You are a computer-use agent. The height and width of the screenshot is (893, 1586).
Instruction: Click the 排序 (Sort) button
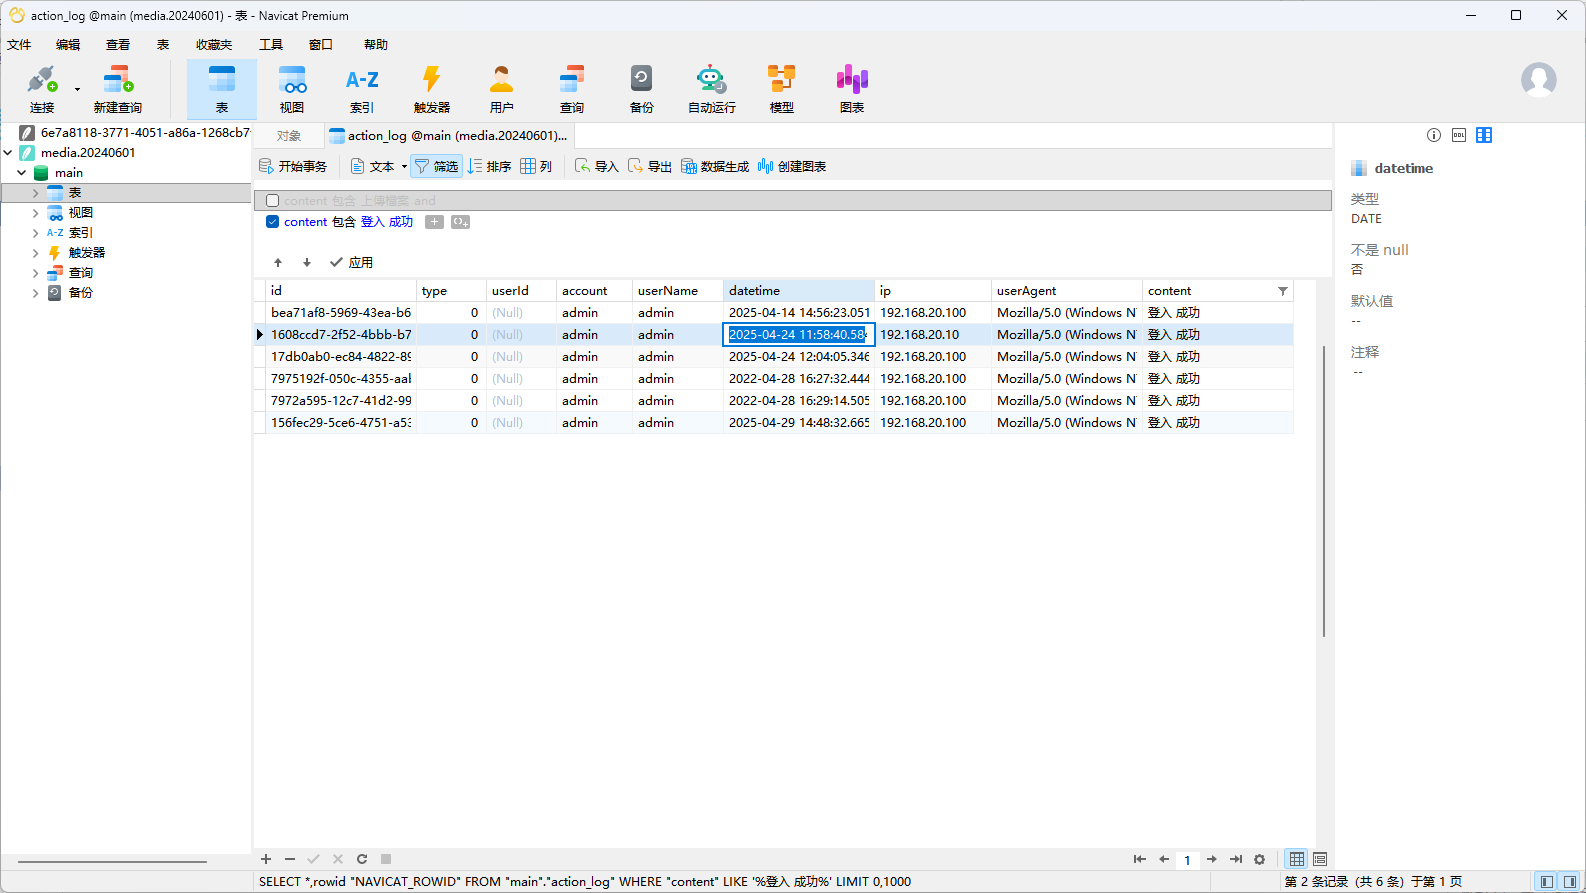(x=490, y=166)
